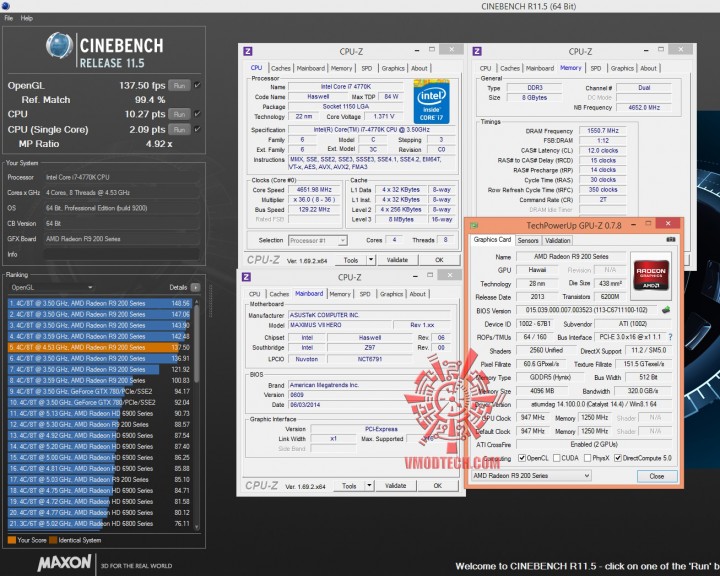The width and height of the screenshot is (720, 576).
Task: Click the GPU-Z screenshot camera icon
Action: click(x=670, y=240)
